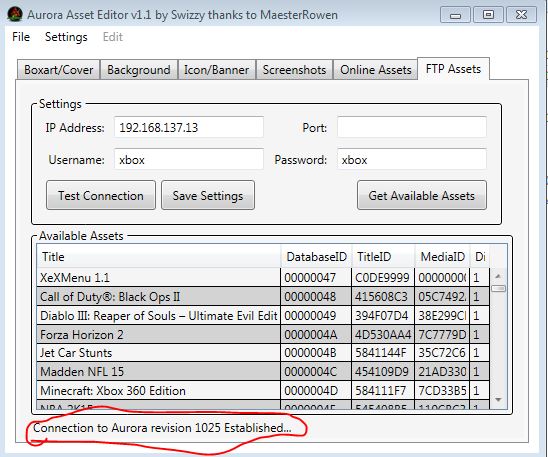Click the Test Connection button
Viewport: 548px width, 457px height.
[x=101, y=195]
